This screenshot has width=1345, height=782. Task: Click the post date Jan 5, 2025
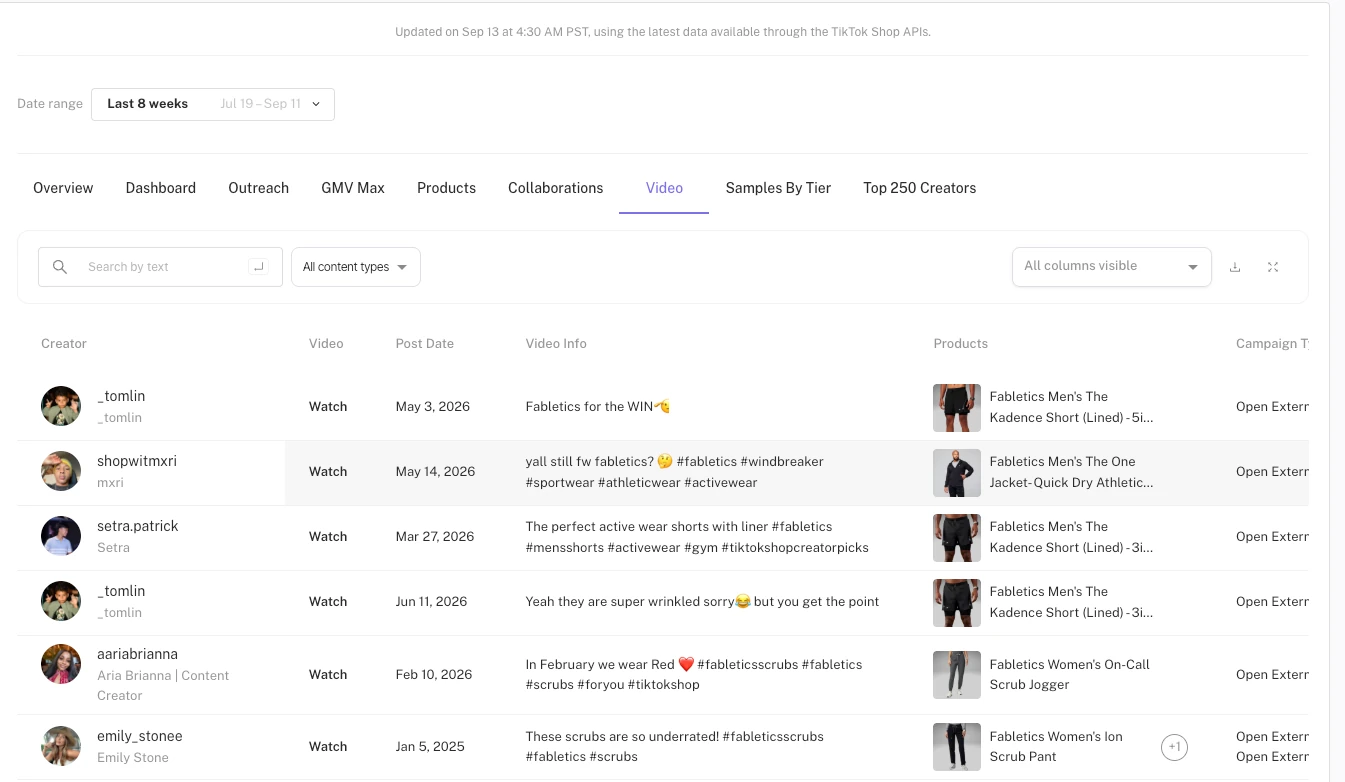pos(430,747)
